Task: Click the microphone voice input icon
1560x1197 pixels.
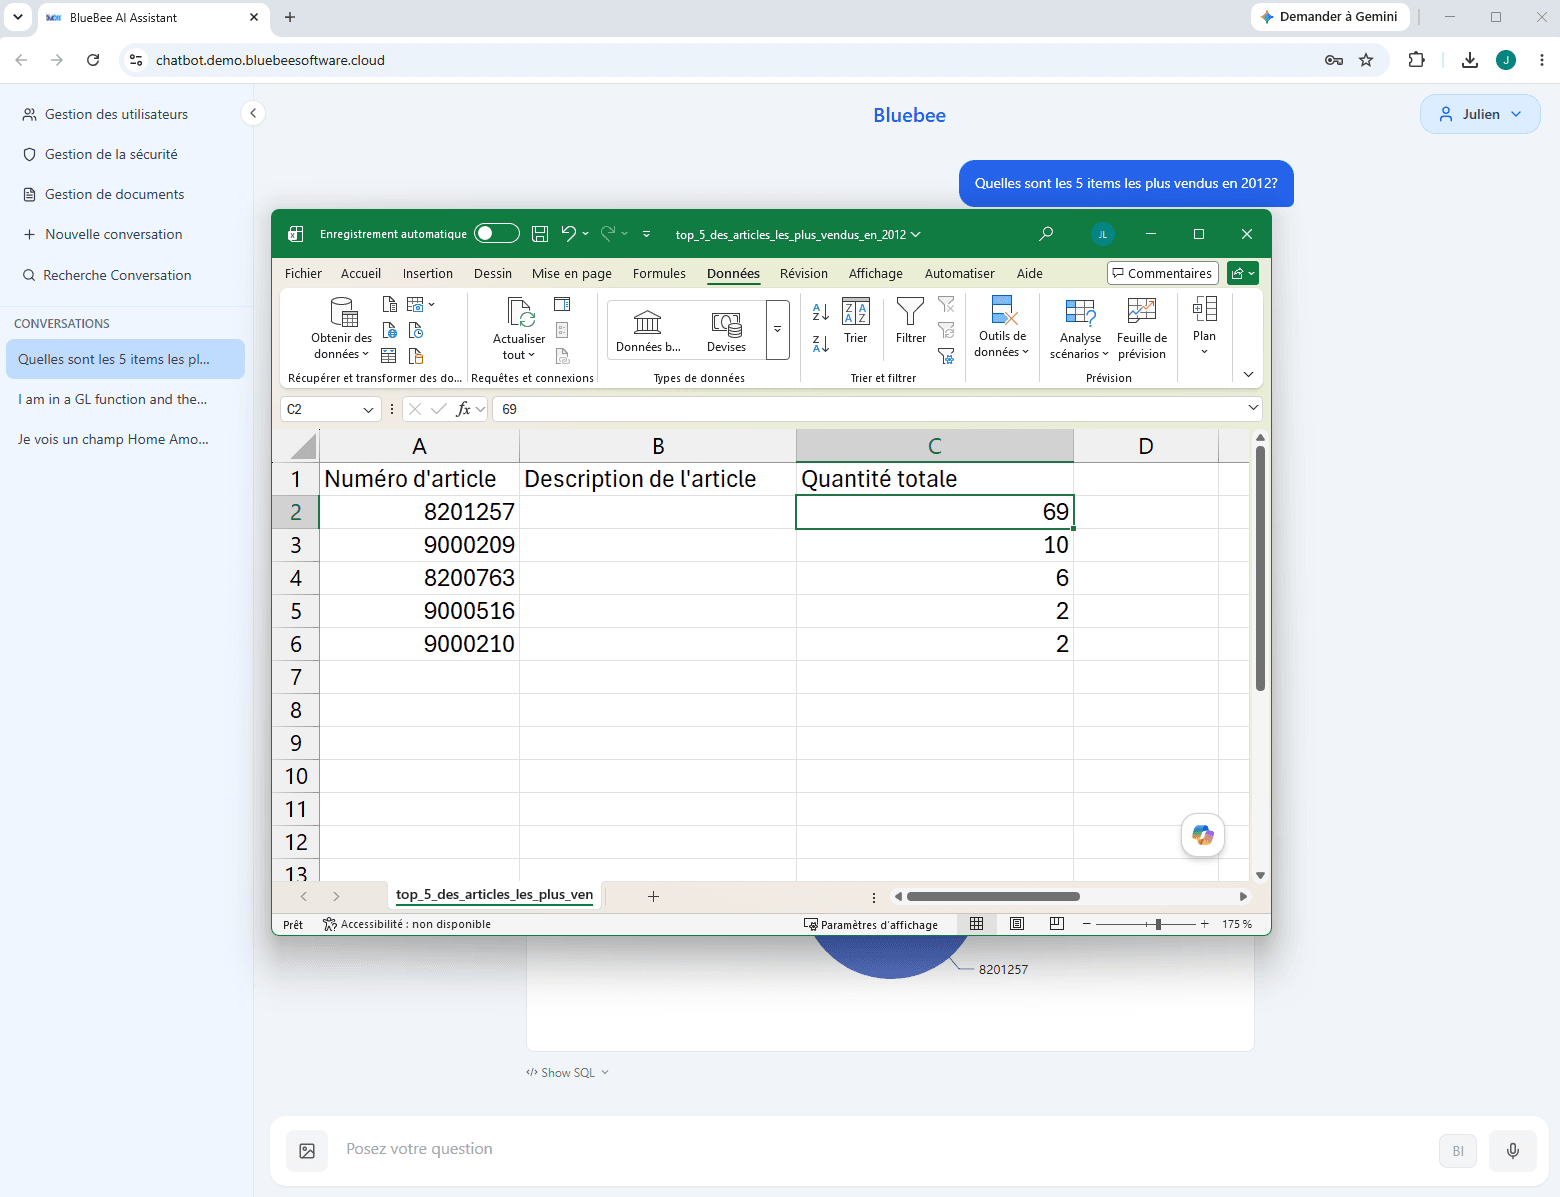Action: [x=1513, y=1151]
